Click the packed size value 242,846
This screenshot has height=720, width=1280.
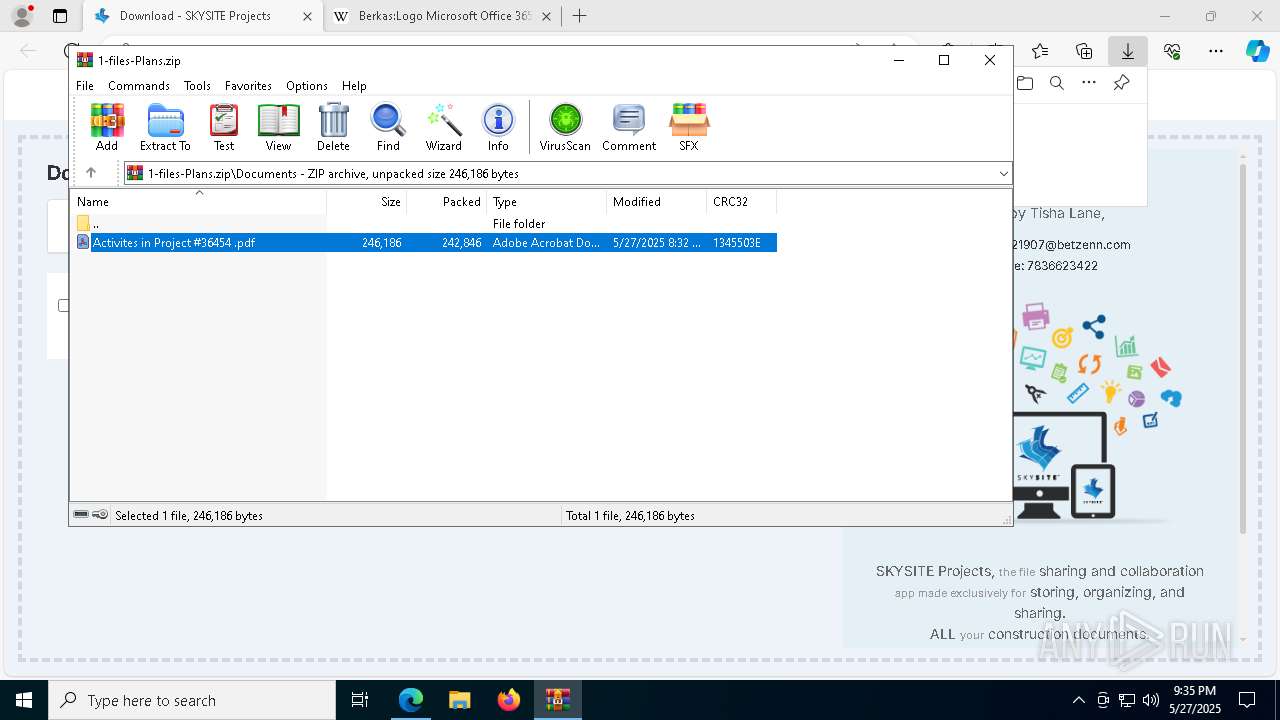(461, 243)
